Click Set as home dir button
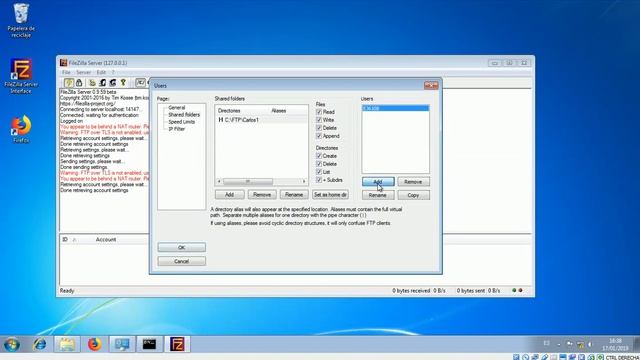 tap(330, 195)
